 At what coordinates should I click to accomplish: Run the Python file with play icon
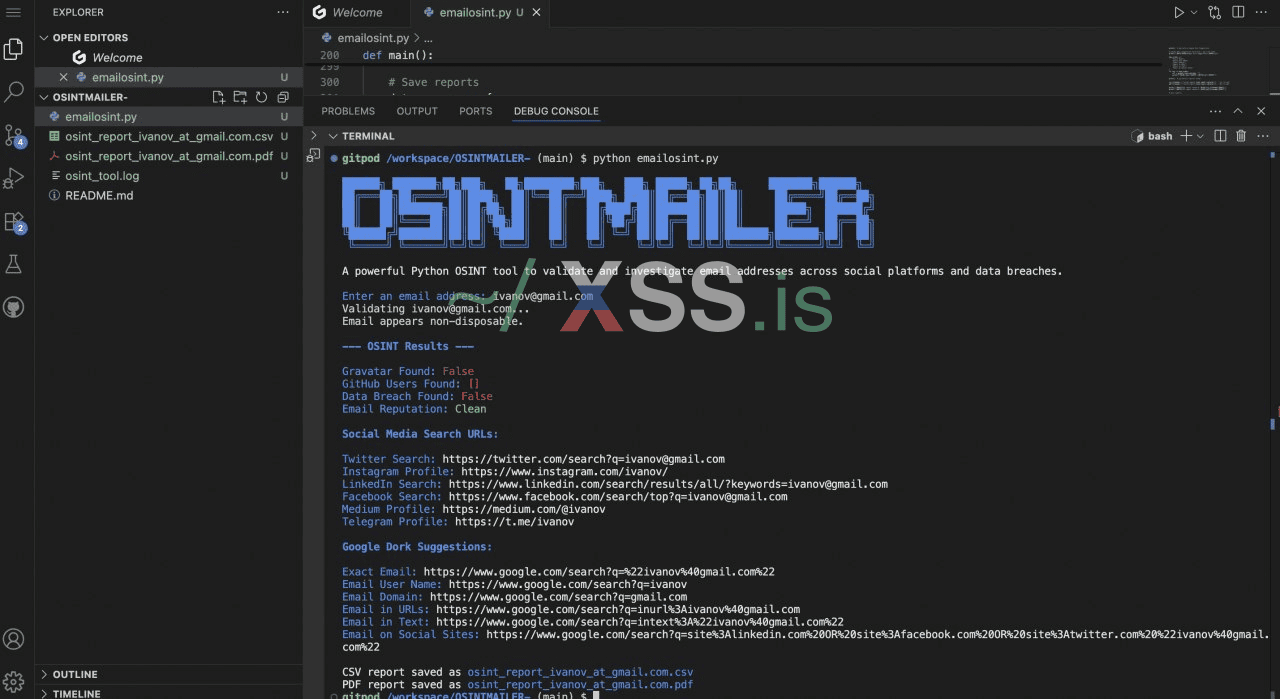click(x=1179, y=12)
